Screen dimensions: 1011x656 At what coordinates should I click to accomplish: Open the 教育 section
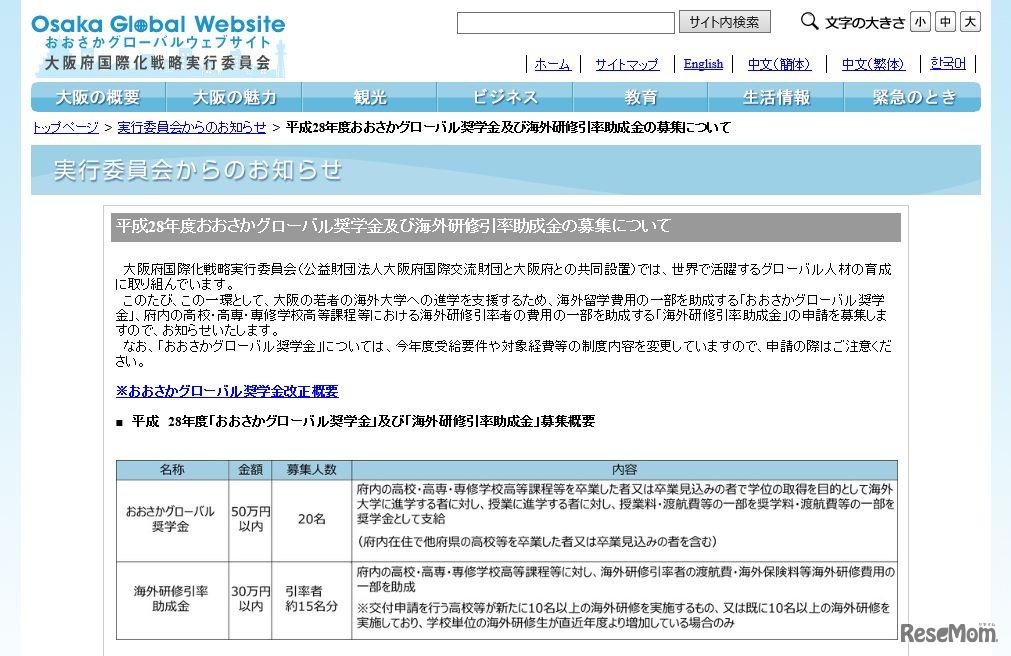pyautogui.click(x=640, y=97)
